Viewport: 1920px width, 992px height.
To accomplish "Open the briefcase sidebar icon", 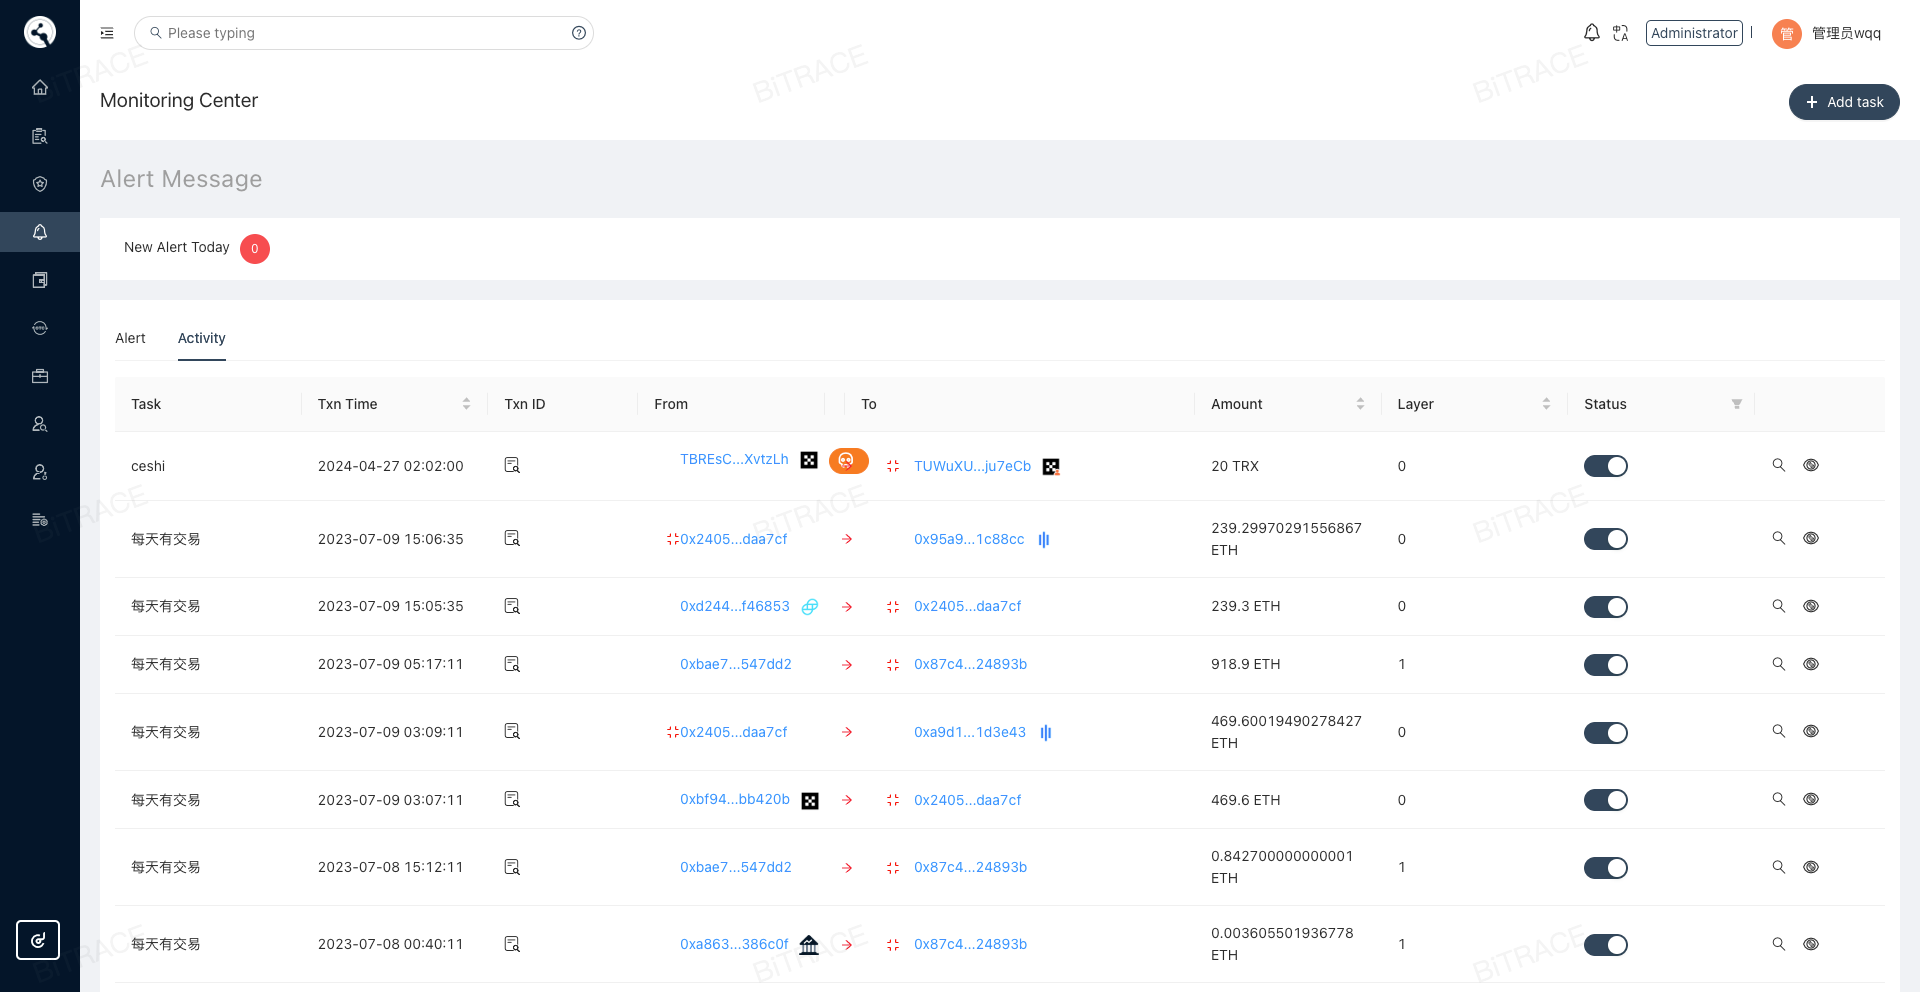I will tap(40, 376).
